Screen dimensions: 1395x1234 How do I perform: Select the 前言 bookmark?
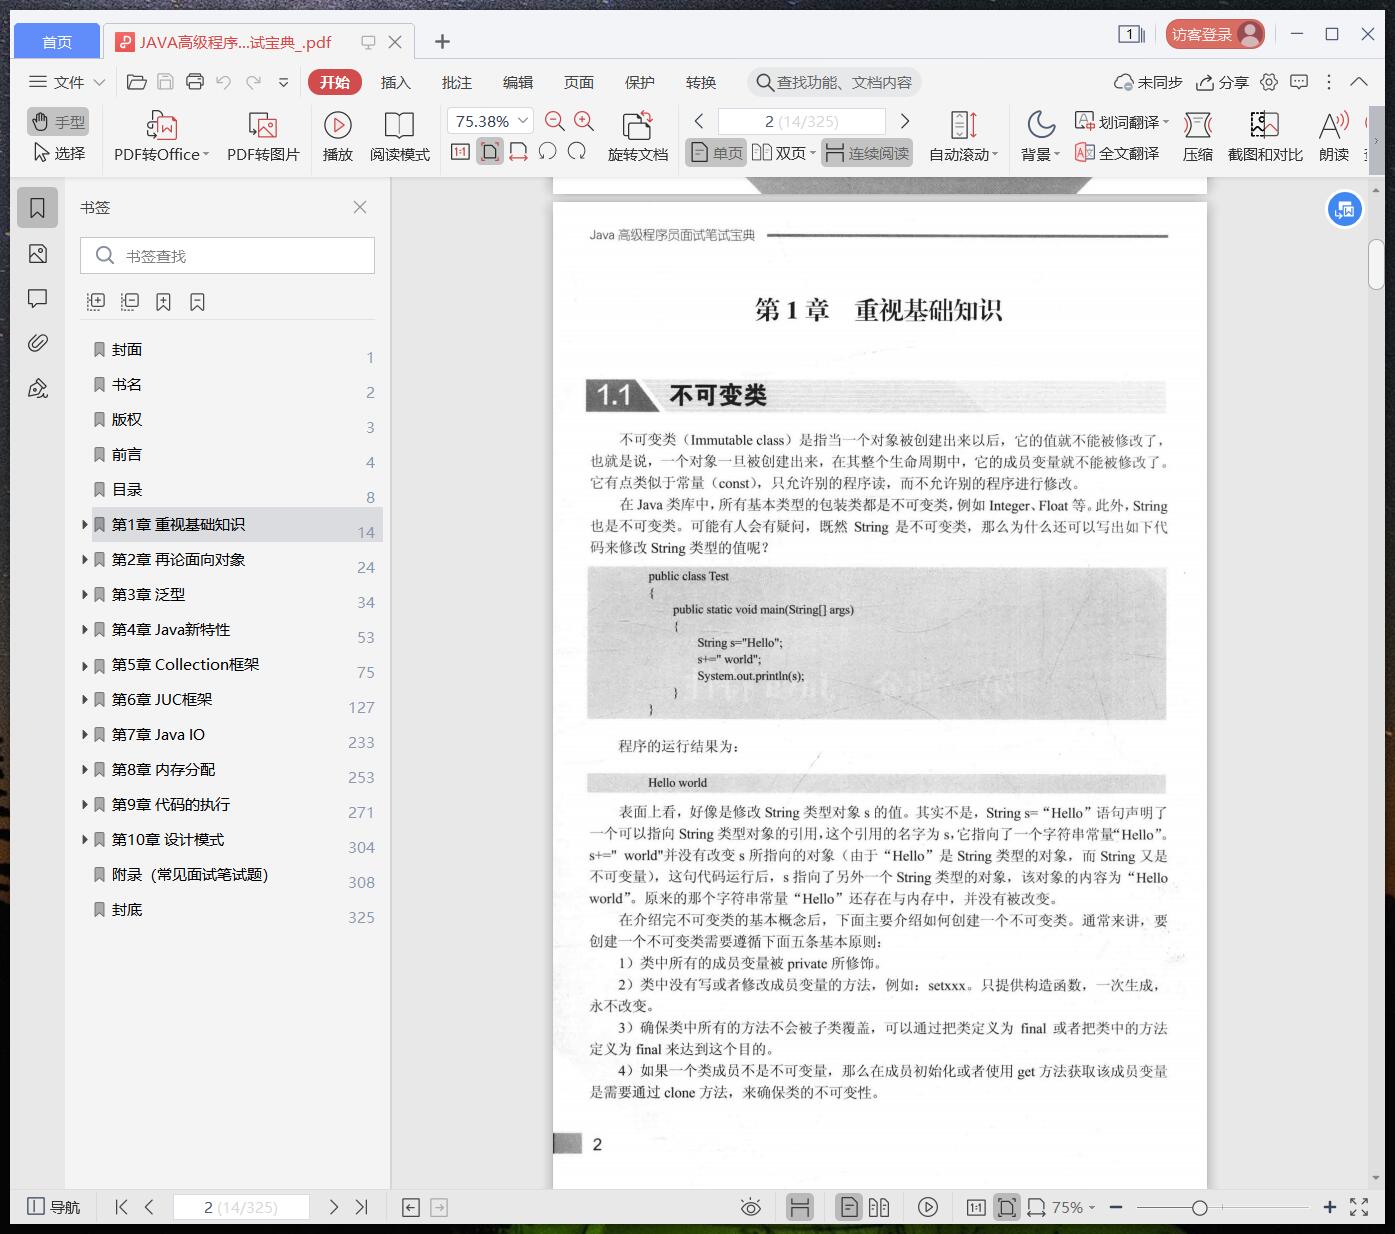click(127, 454)
